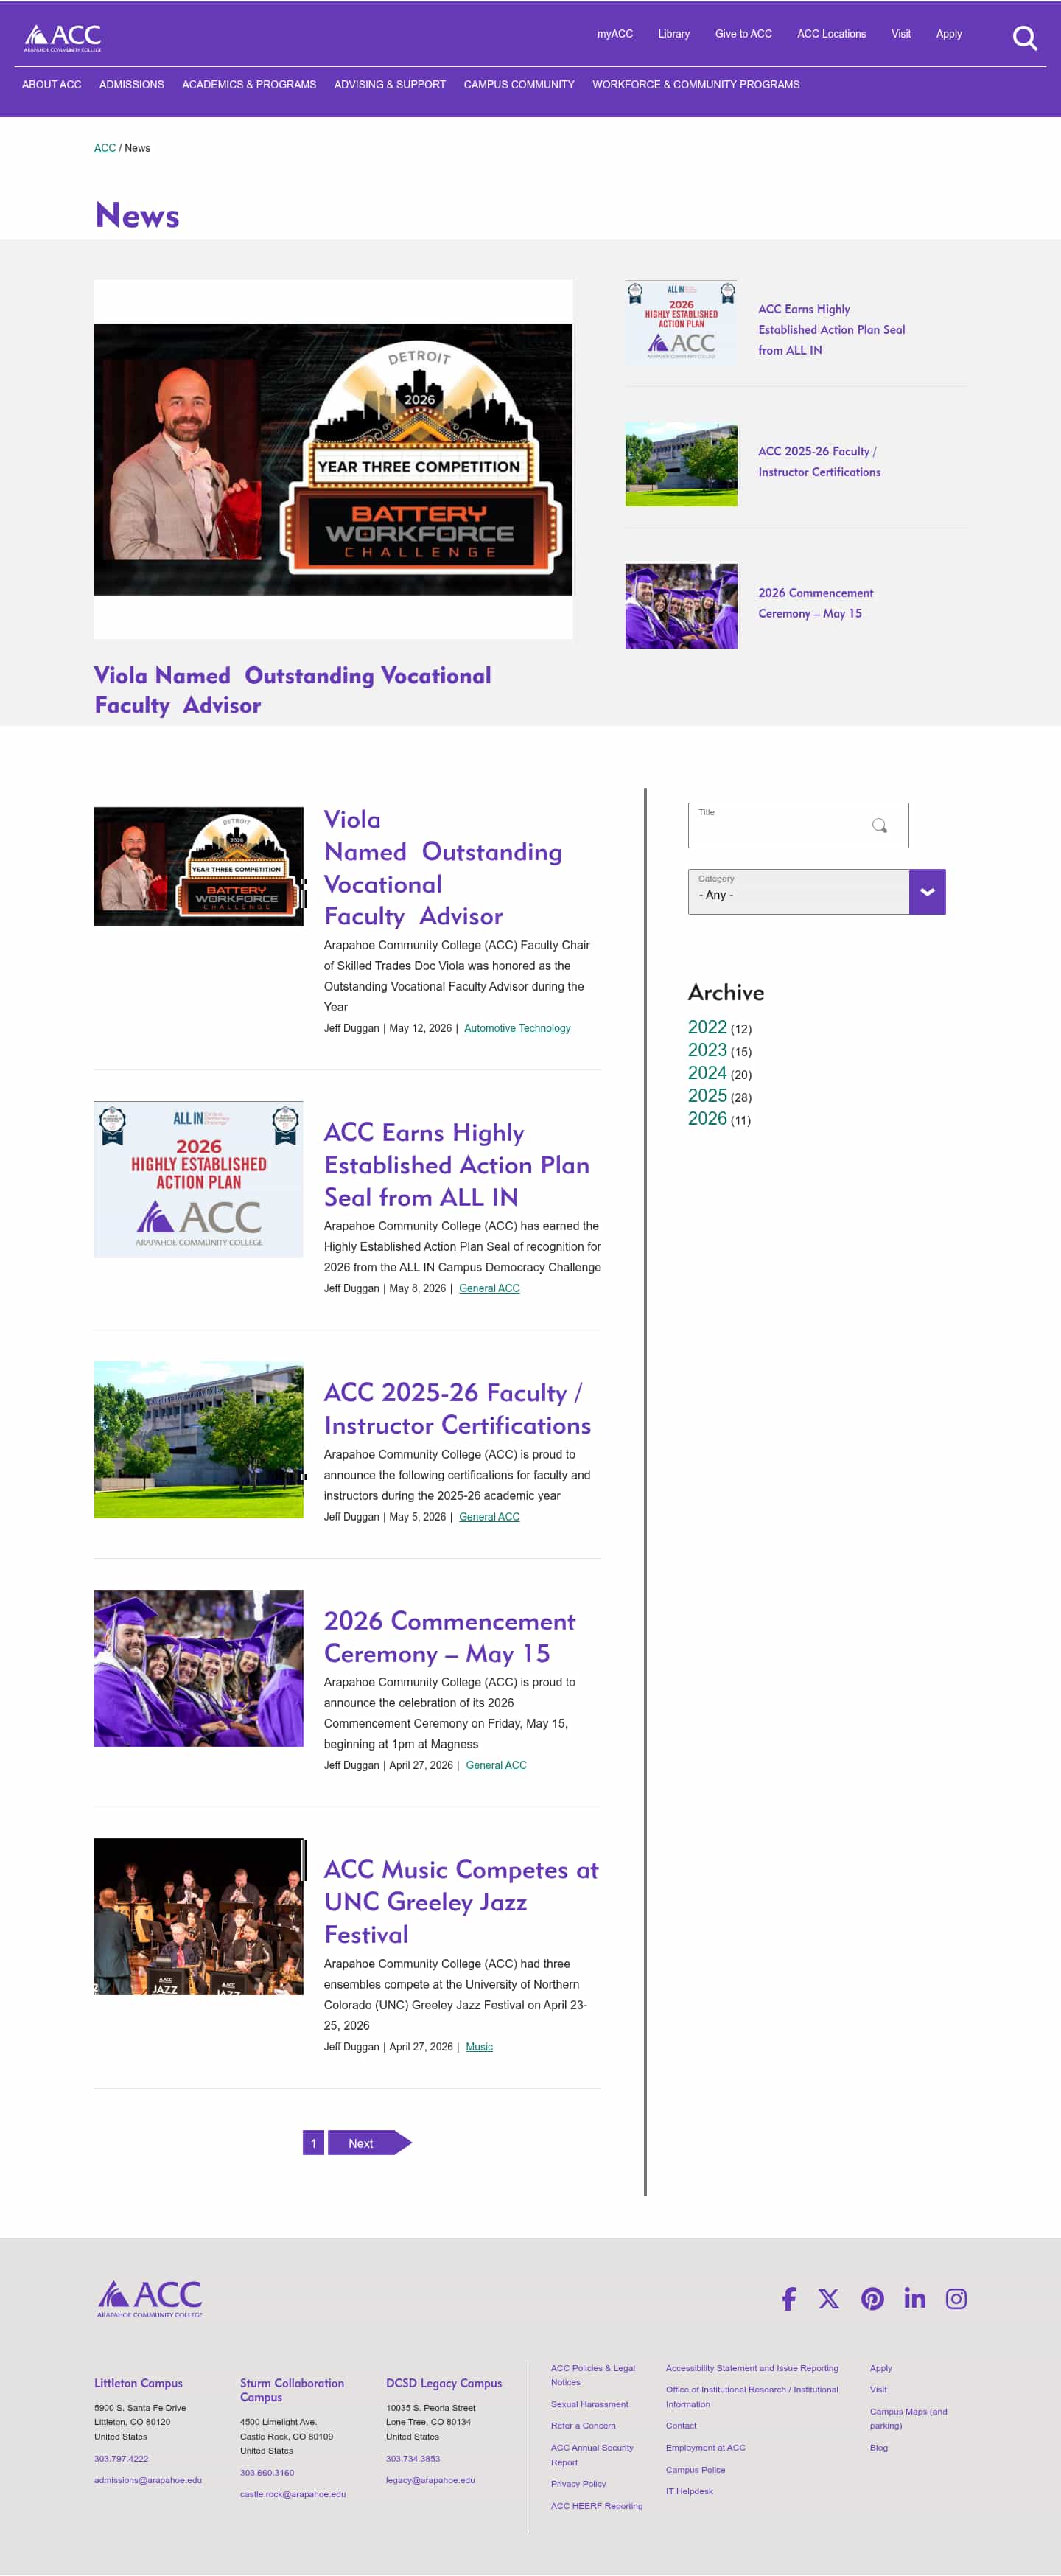
Task: Email castle.rock@arapahoe.edu
Action: [293, 2494]
